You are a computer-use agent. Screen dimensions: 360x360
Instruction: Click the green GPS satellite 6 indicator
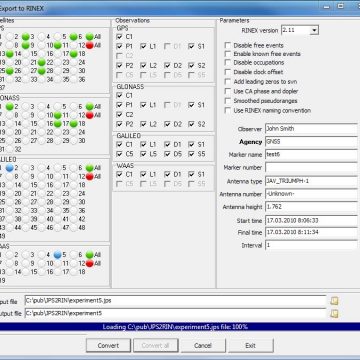(74, 36)
